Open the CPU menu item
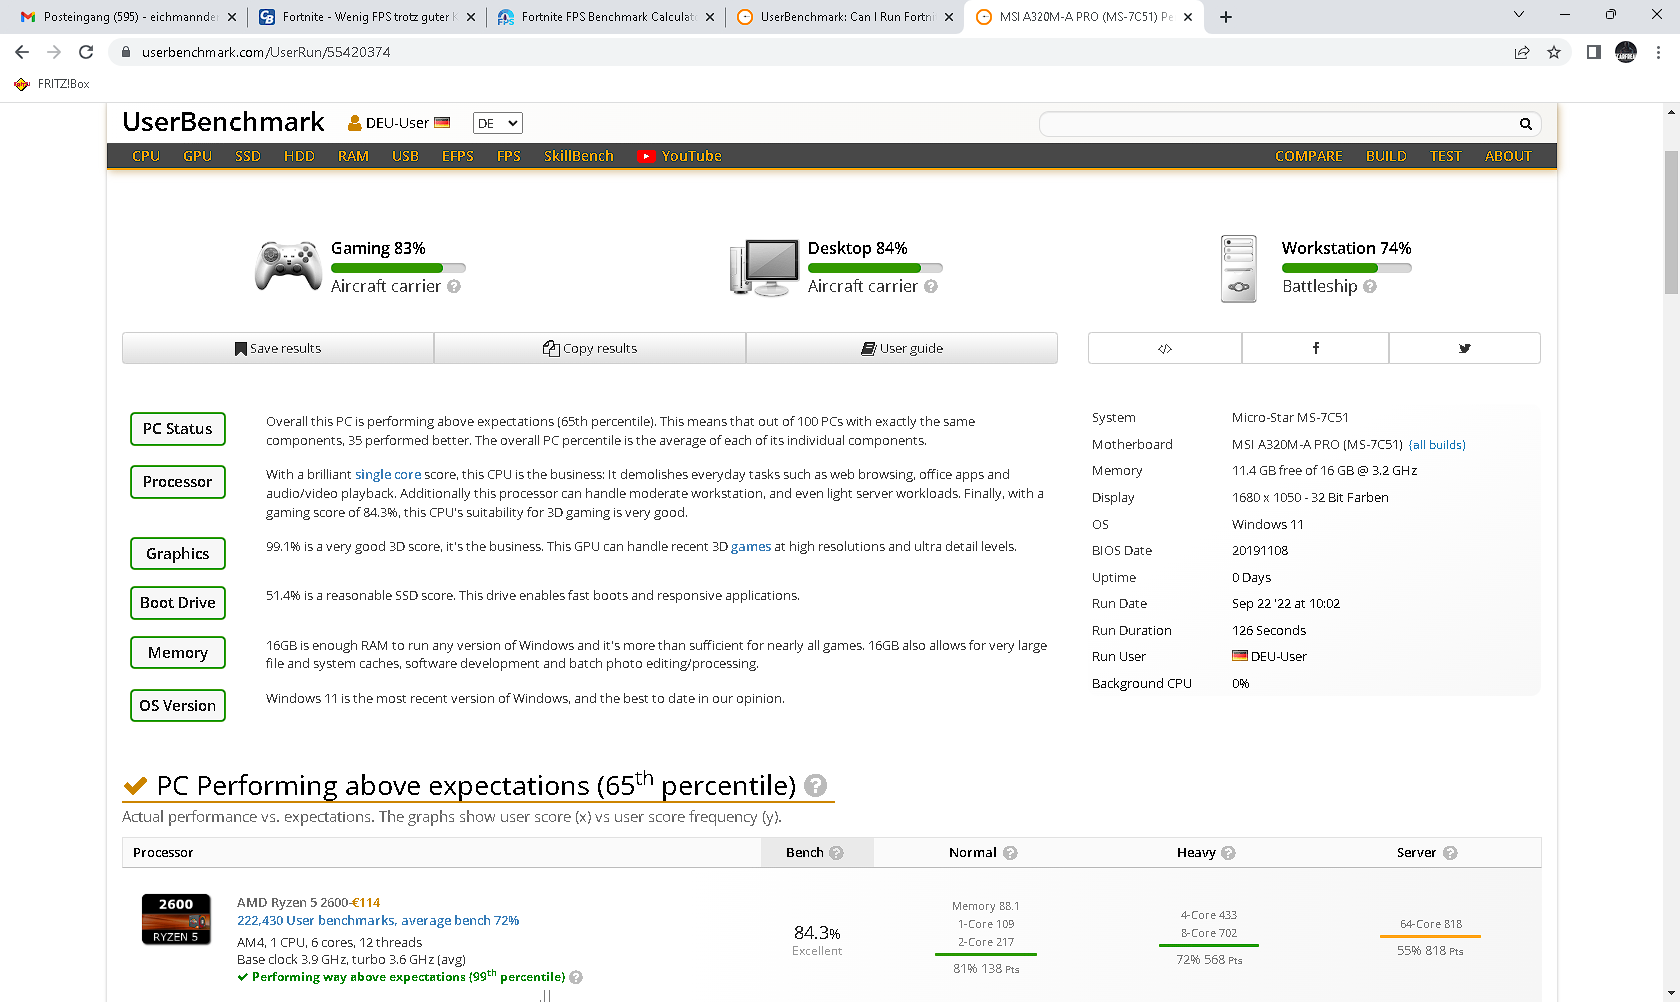Image resolution: width=1680 pixels, height=1002 pixels. click(146, 156)
